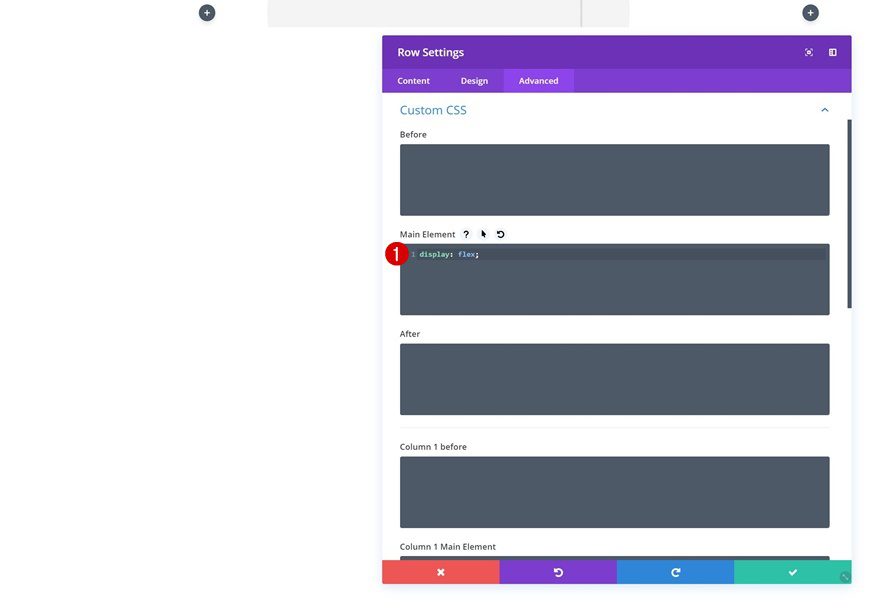Reset the Main Element custom CSS
The image size is (880, 612).
click(x=499, y=233)
